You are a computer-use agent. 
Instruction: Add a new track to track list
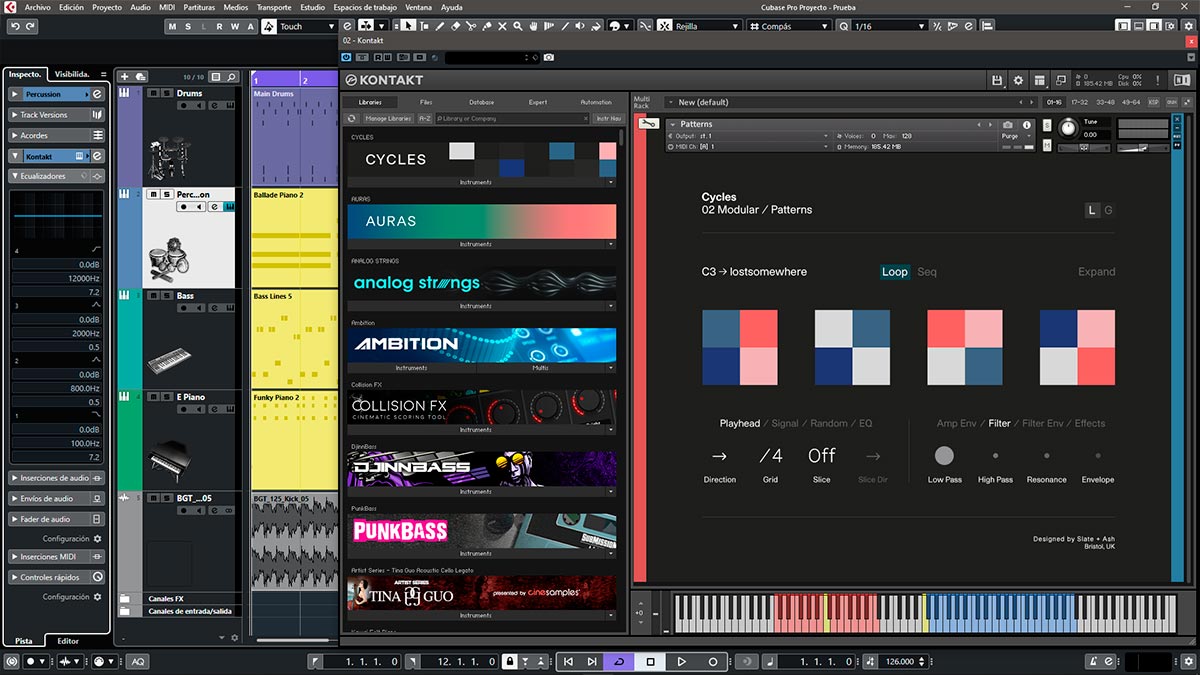(125, 76)
